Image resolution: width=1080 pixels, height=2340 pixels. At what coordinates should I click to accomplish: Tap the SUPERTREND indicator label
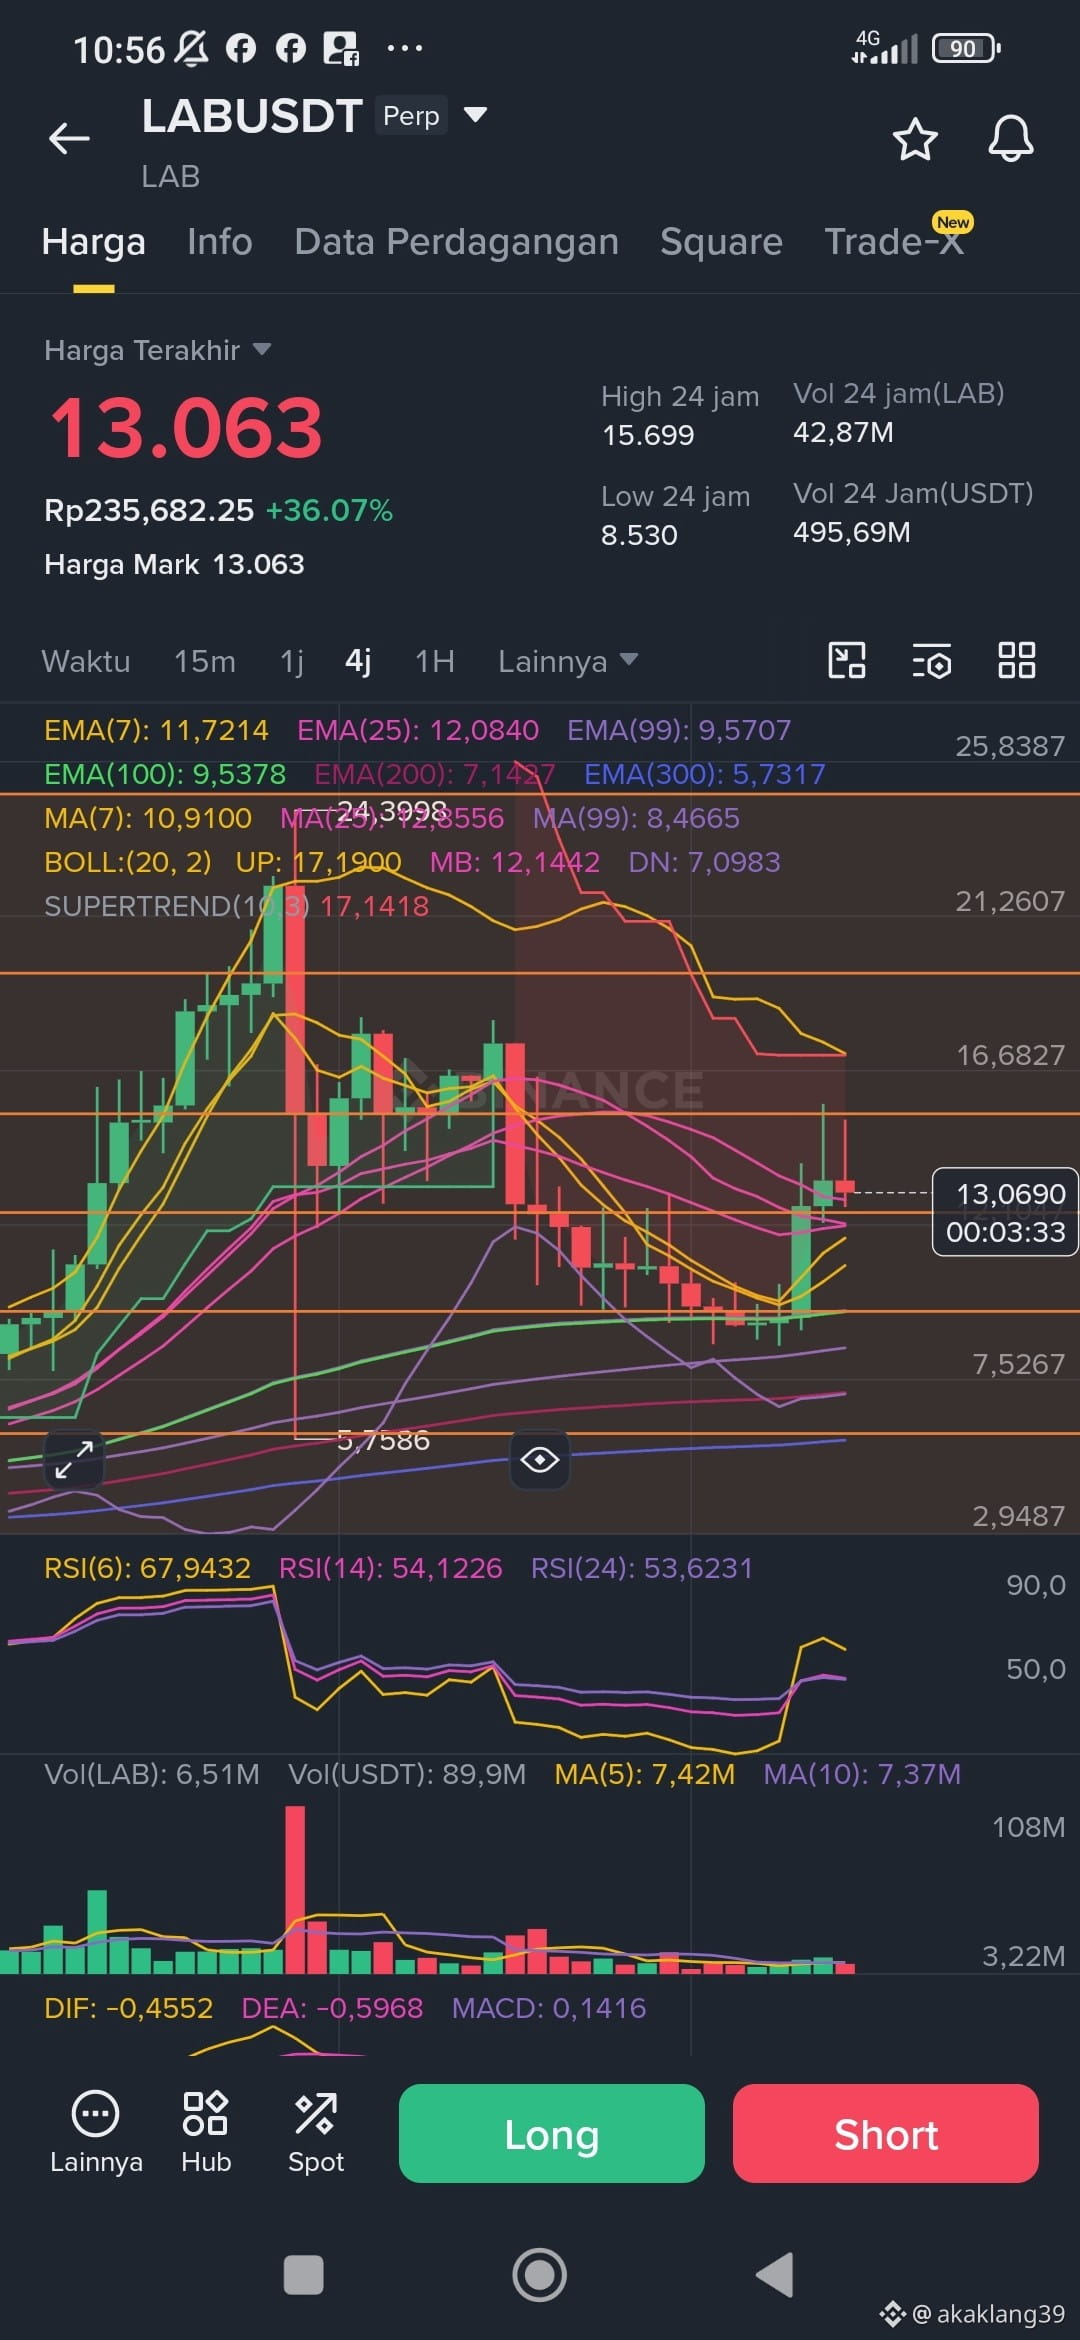pos(236,906)
